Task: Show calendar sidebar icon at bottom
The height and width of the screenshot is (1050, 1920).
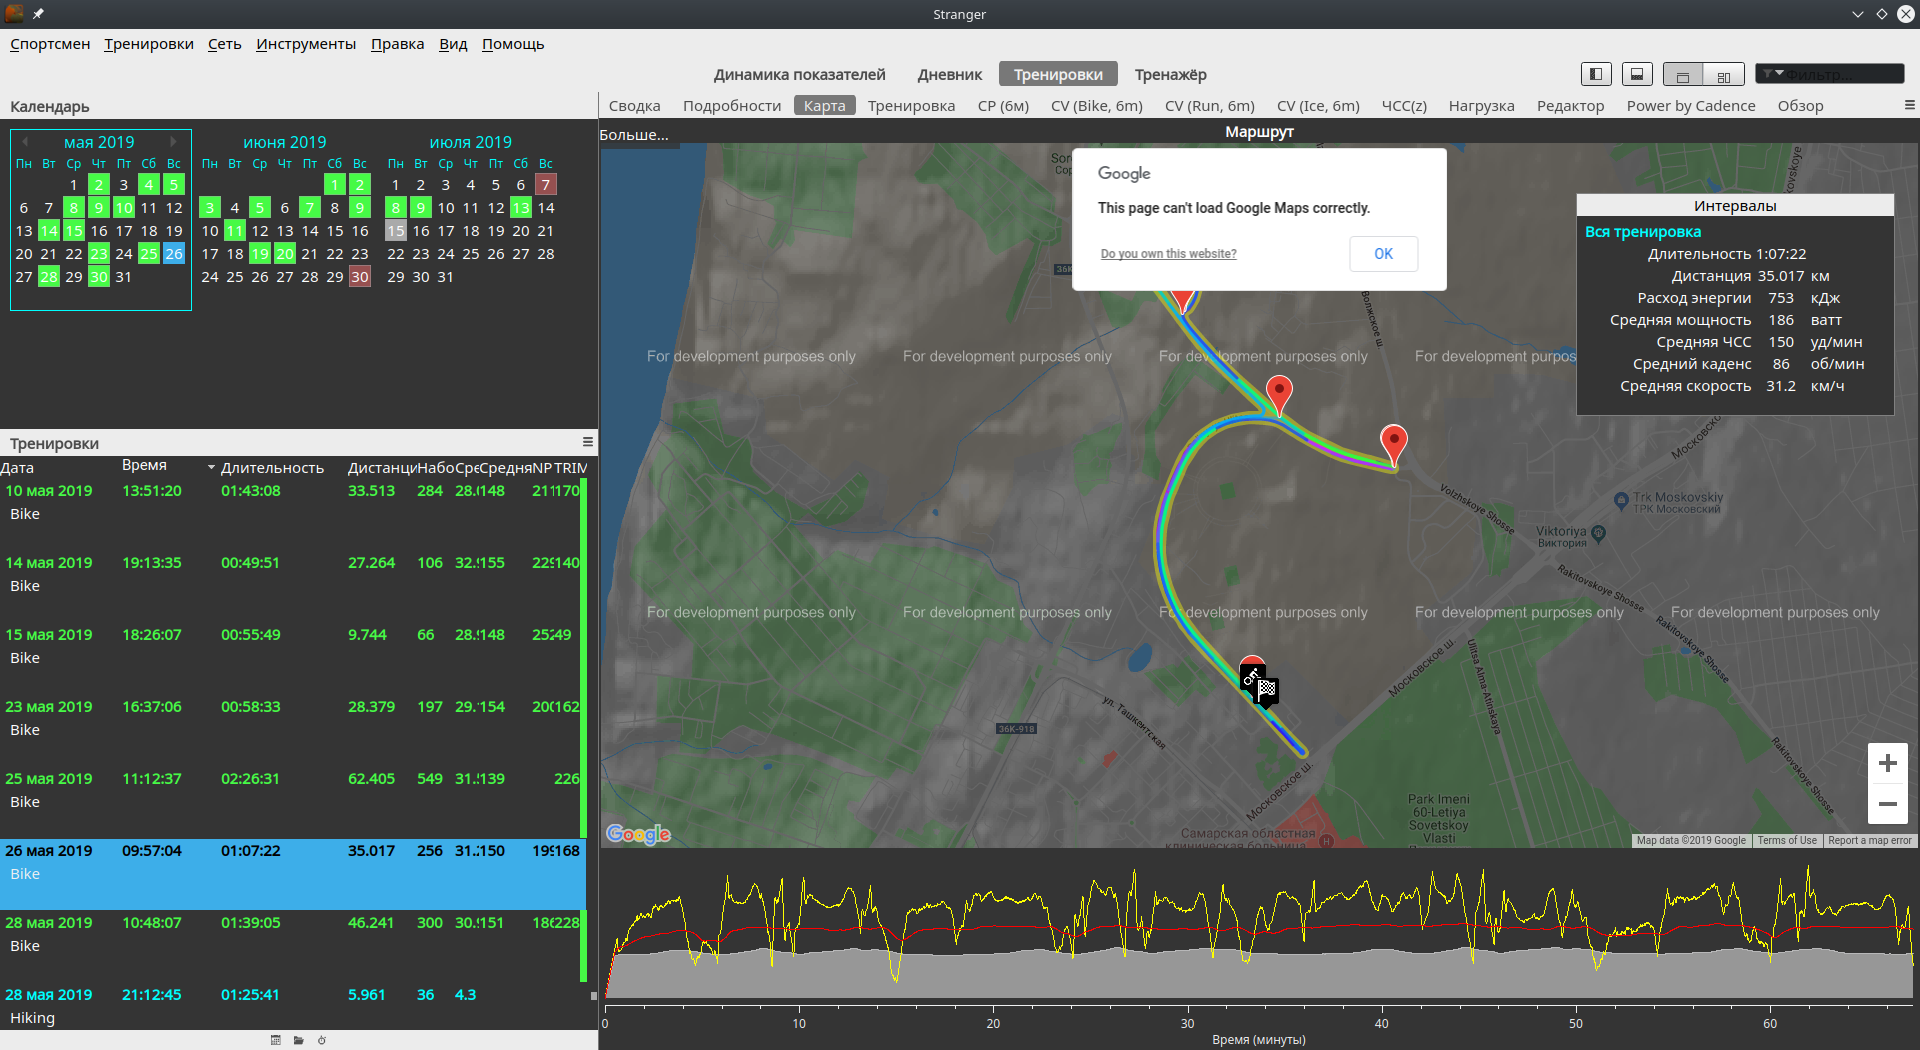Action: coord(276,1040)
